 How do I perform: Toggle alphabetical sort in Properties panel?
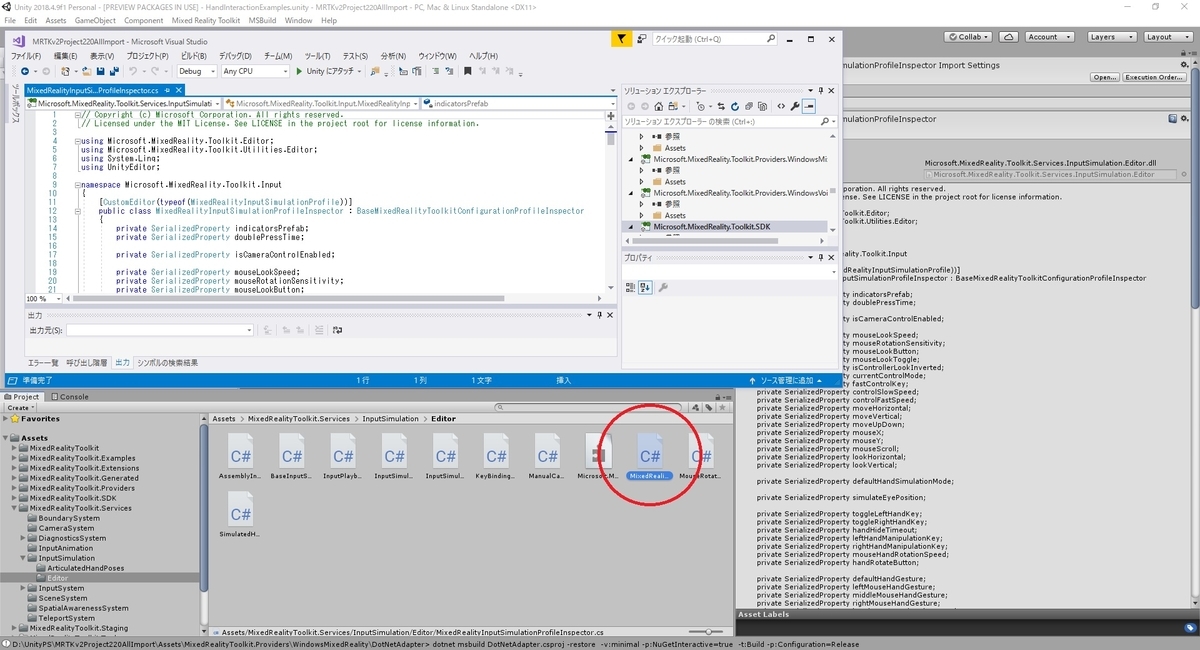pyautogui.click(x=645, y=287)
